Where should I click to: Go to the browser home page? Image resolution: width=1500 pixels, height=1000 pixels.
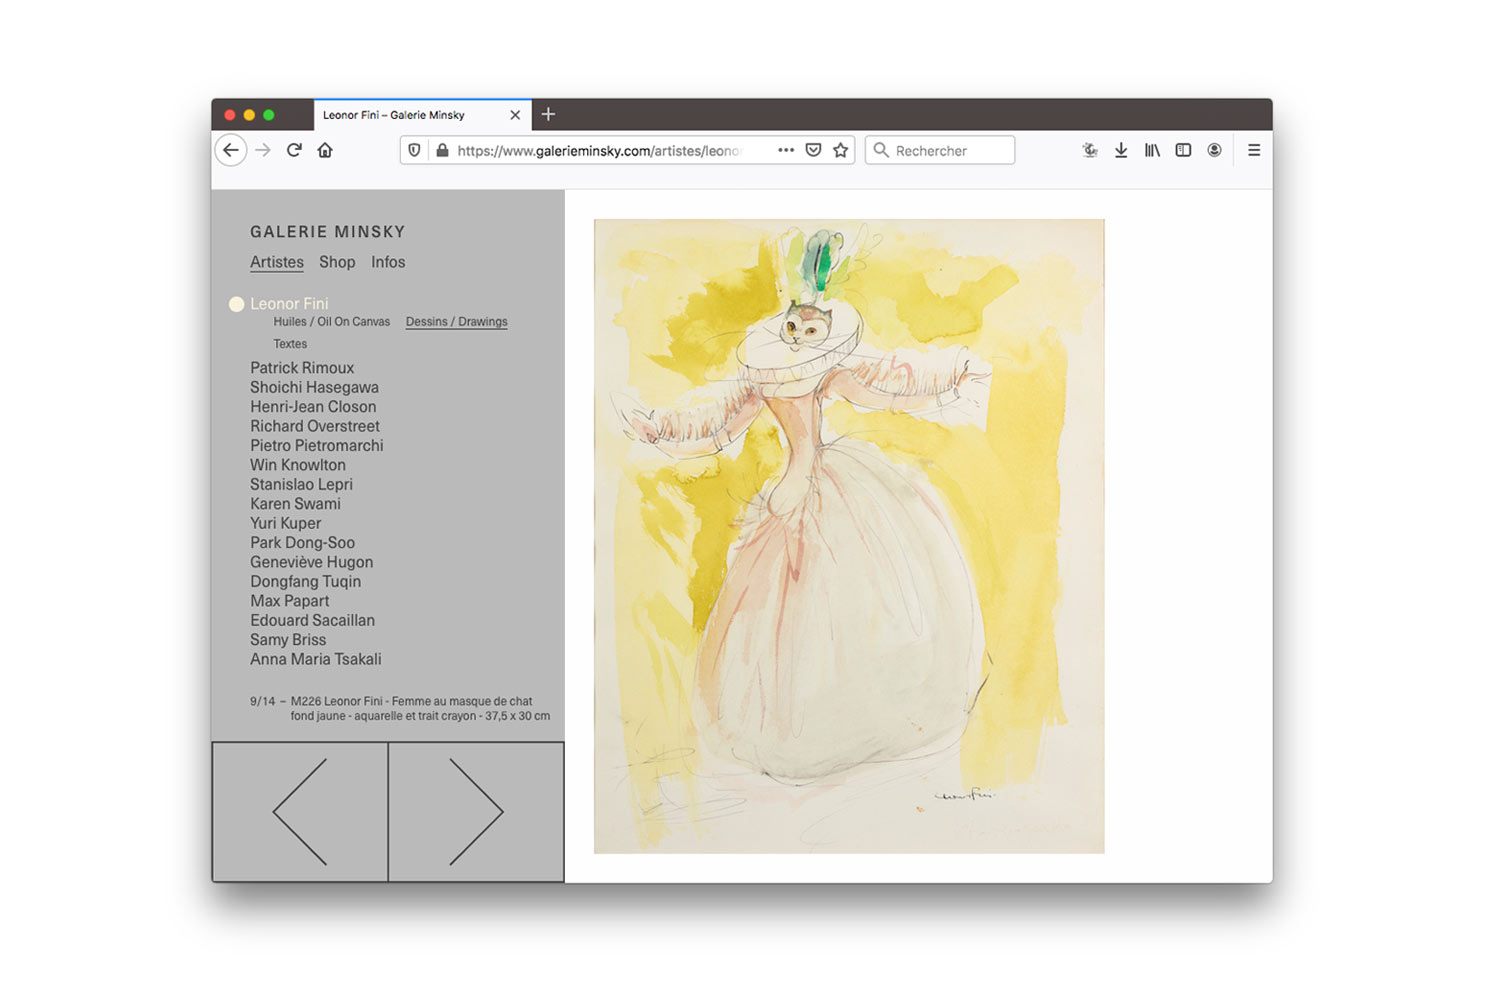[x=325, y=150]
